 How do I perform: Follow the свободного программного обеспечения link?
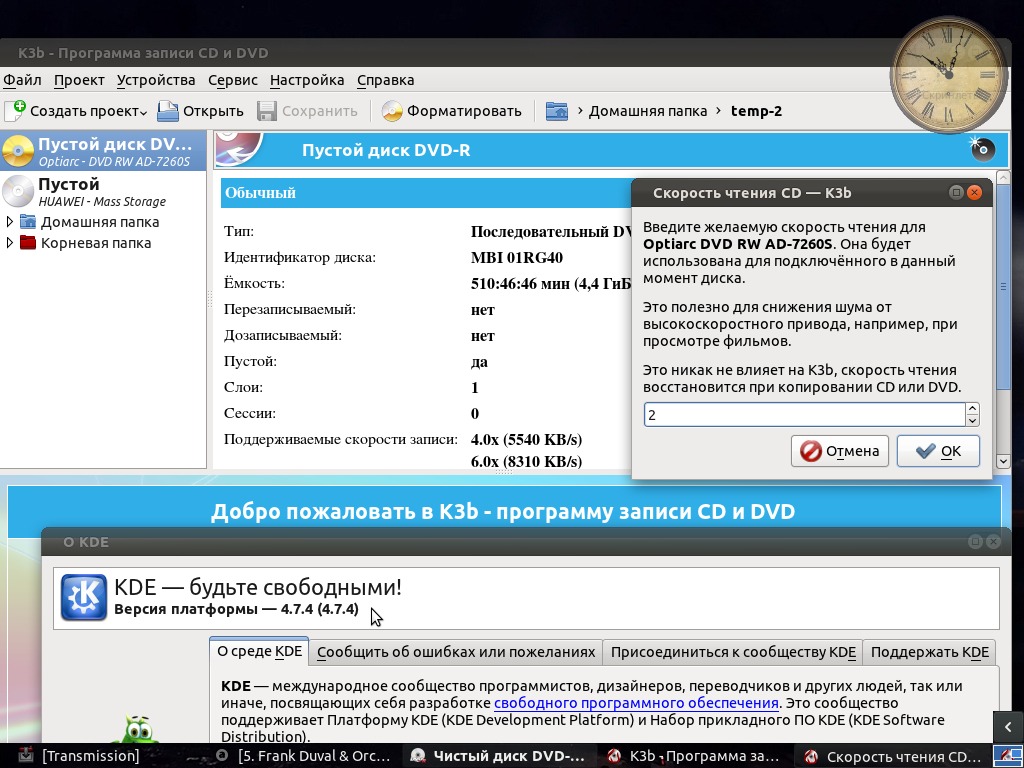[x=636, y=703]
